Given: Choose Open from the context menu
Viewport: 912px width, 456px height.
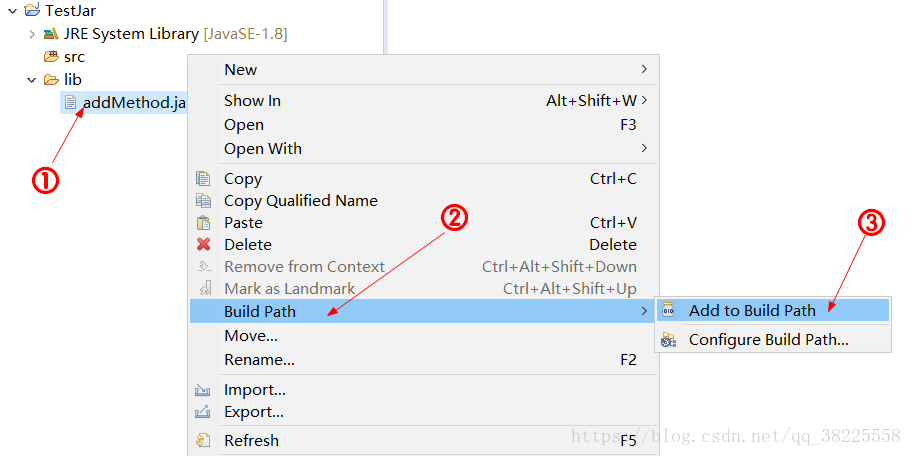Looking at the screenshot, I should pos(425,124).
